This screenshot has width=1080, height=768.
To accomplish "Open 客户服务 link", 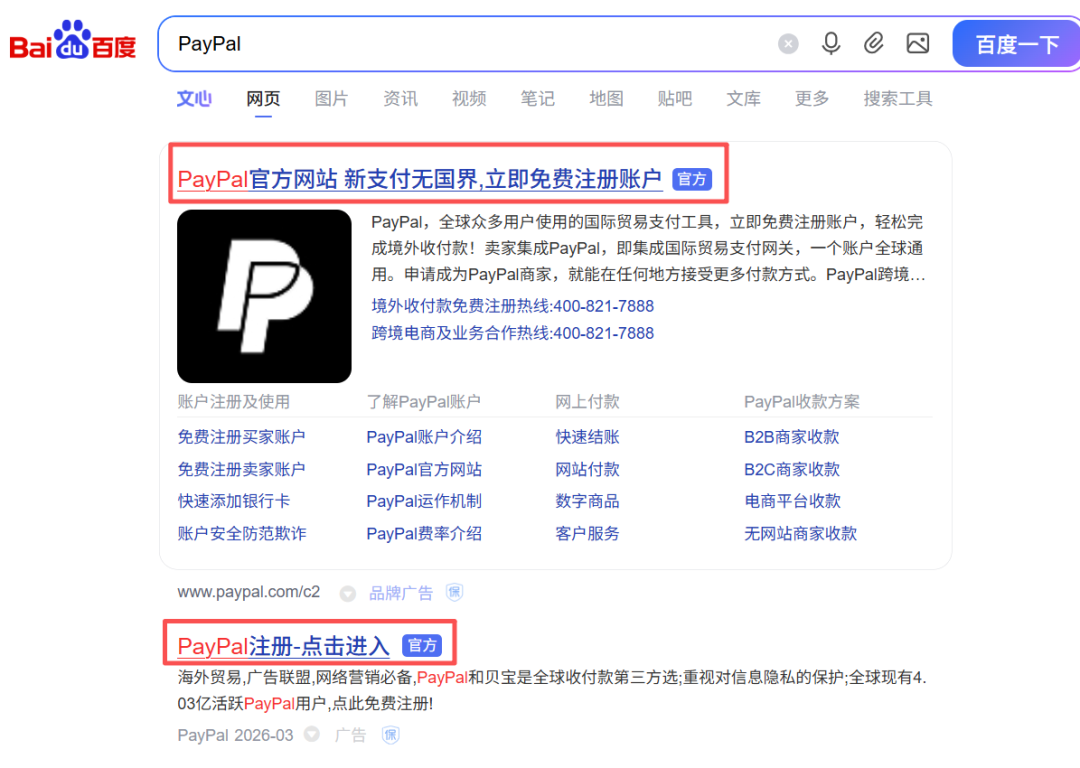I will pyautogui.click(x=588, y=533).
